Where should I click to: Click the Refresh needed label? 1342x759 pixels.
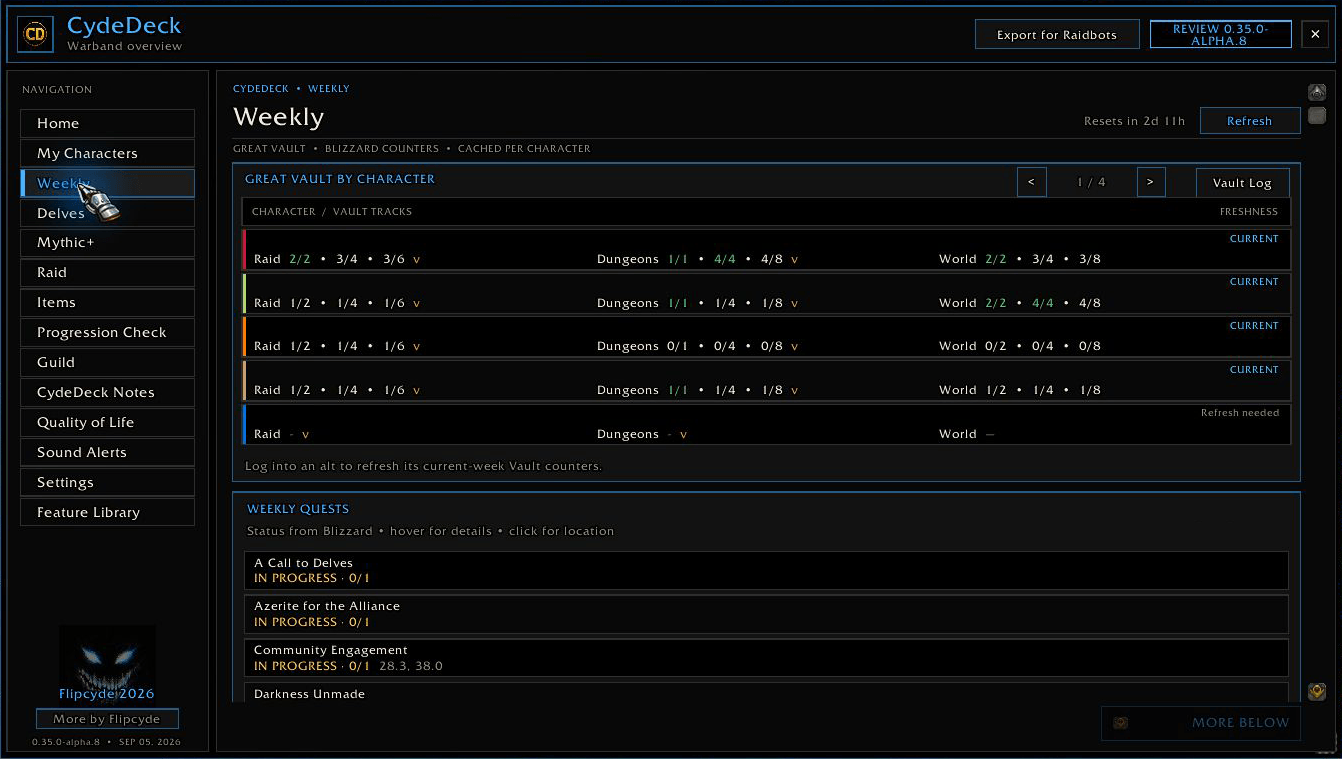pos(1240,413)
